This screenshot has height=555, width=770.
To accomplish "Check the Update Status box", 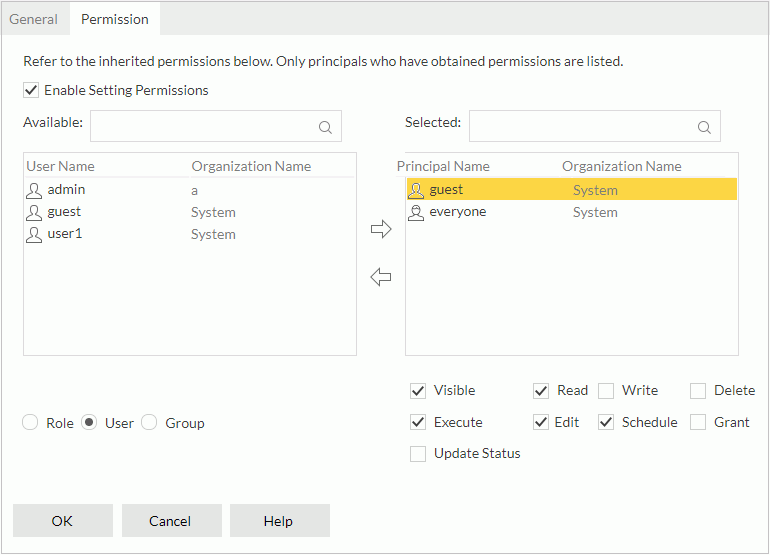I will pyautogui.click(x=418, y=454).
